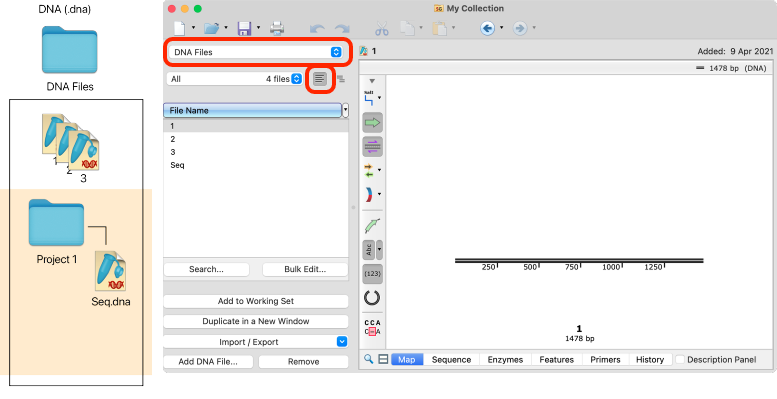Click the Copy icon in toolbar
The image size is (777, 399).
pos(407,28)
